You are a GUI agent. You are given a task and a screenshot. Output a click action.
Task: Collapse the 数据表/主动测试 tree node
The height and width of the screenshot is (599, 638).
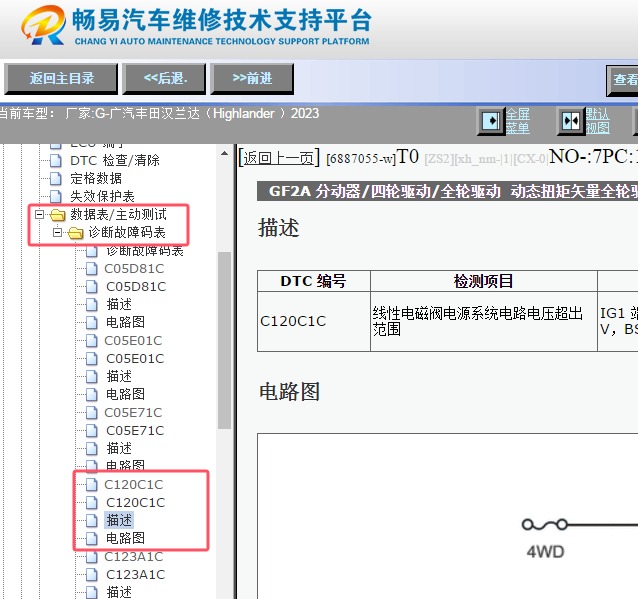coord(39,214)
